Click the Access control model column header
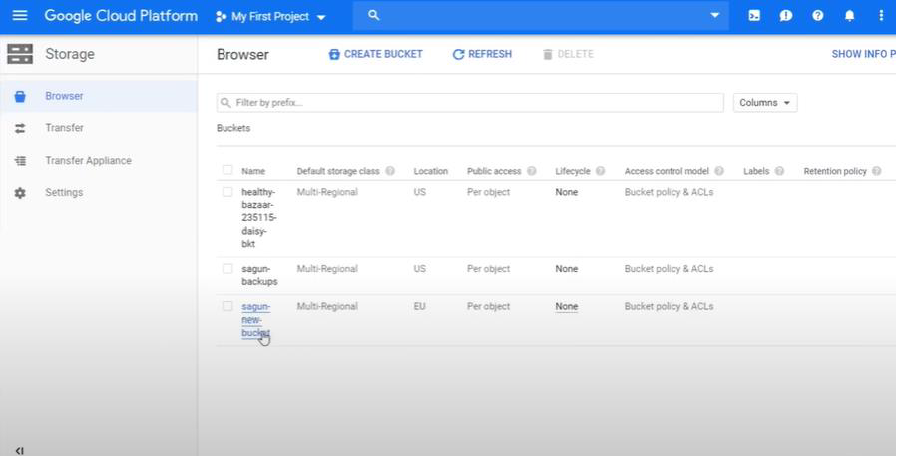The height and width of the screenshot is (456, 898). click(667, 171)
